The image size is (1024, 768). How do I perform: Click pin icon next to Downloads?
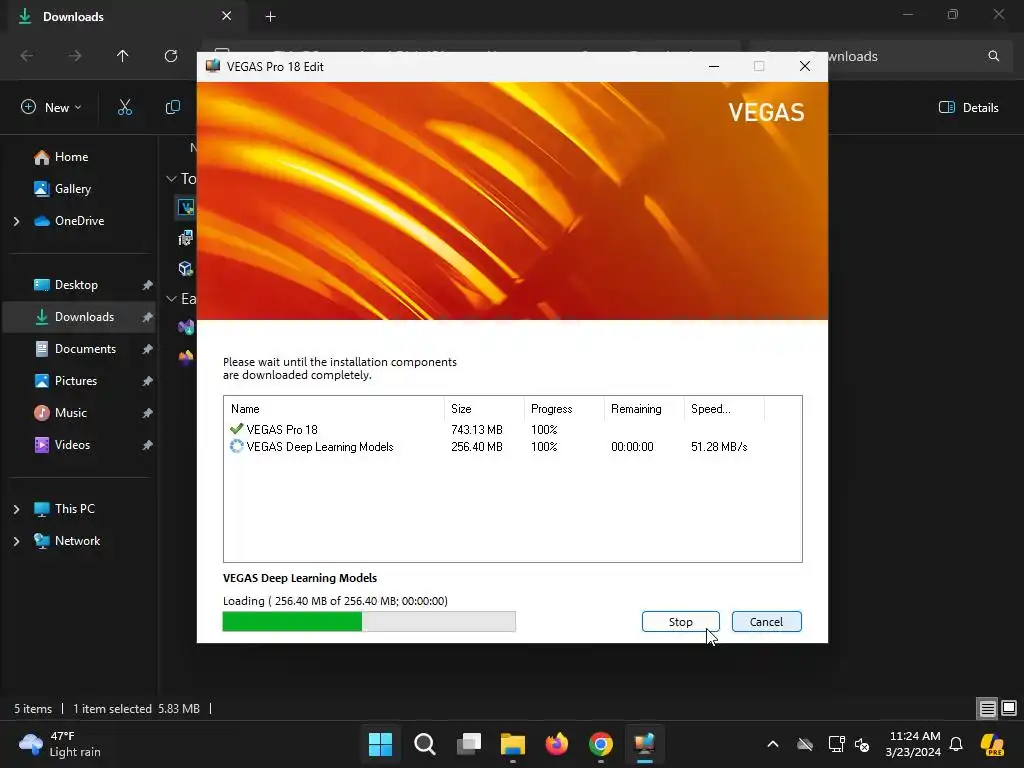[148, 317]
